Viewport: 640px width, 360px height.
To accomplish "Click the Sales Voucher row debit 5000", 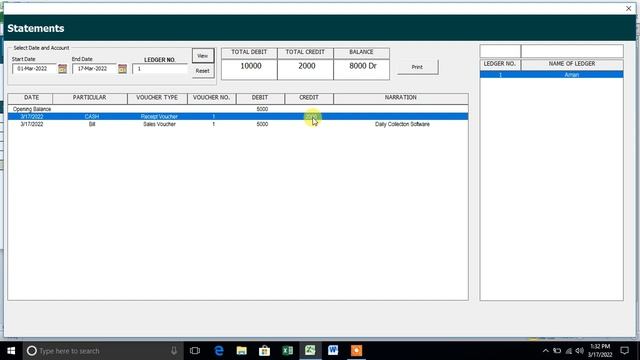I will [262, 124].
